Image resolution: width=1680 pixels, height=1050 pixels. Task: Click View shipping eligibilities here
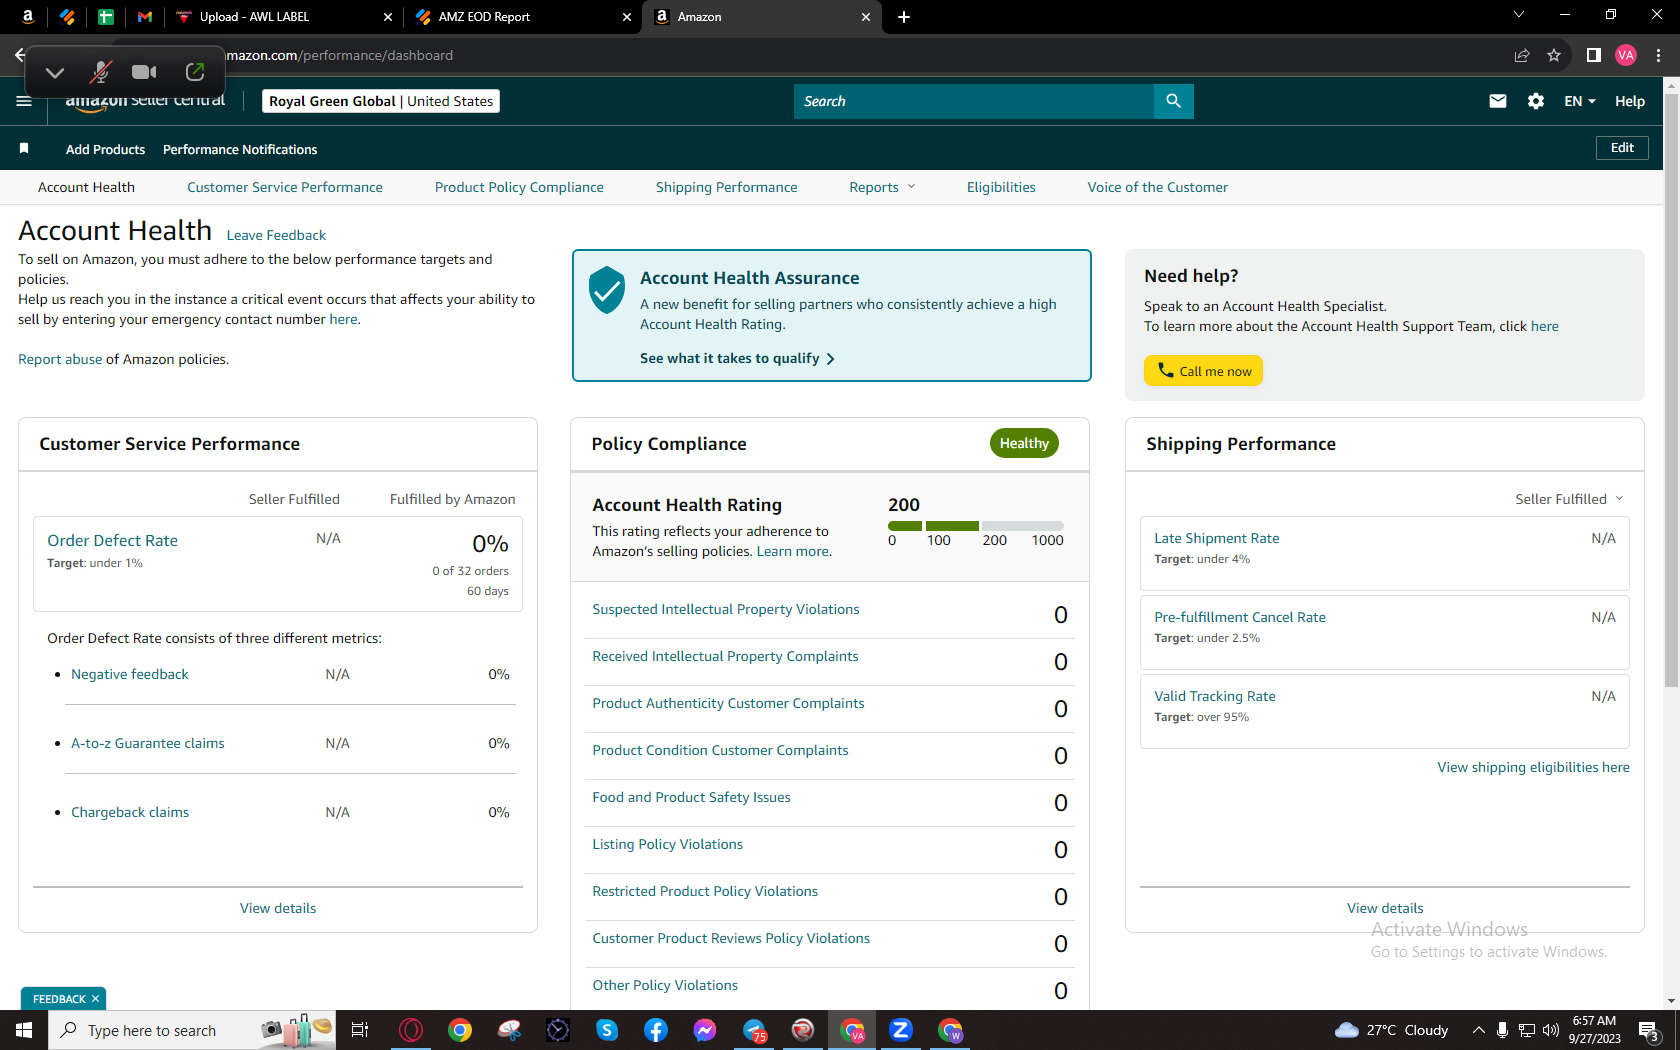tap(1533, 767)
